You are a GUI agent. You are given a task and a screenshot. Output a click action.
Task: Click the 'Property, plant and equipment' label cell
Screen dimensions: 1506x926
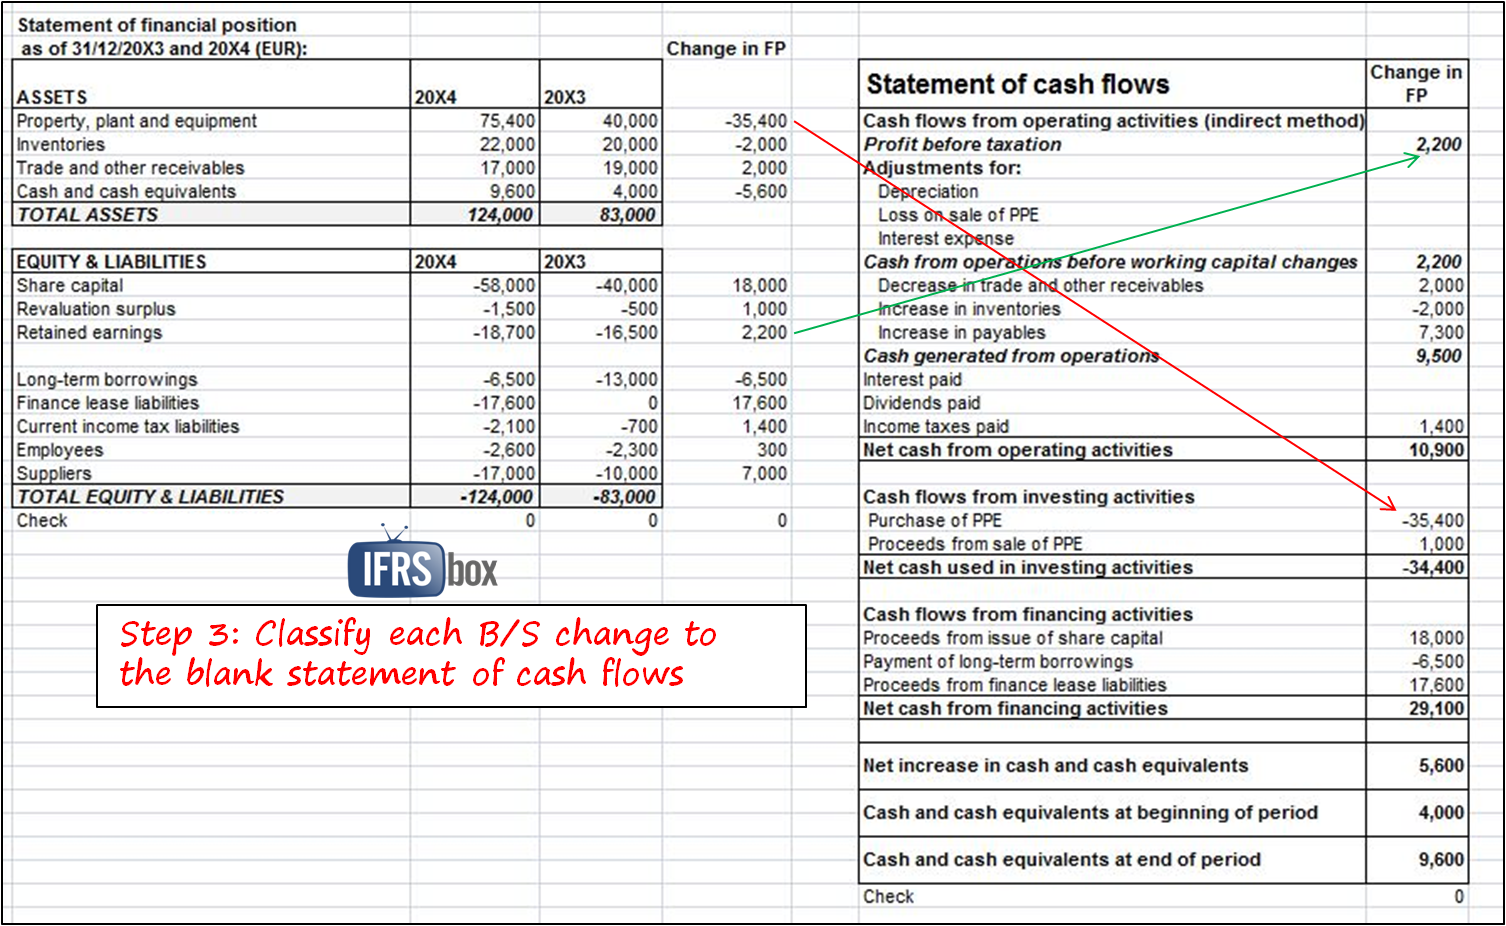point(137,121)
